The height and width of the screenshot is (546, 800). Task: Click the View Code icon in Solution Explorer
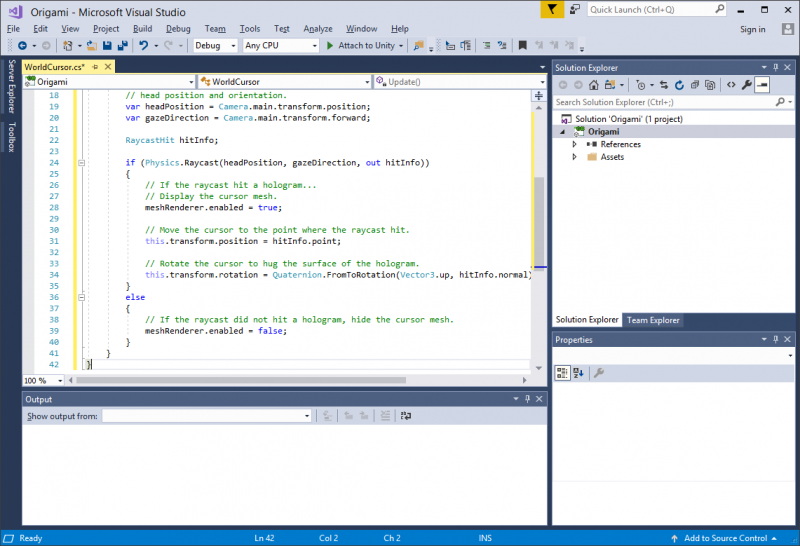(731, 85)
